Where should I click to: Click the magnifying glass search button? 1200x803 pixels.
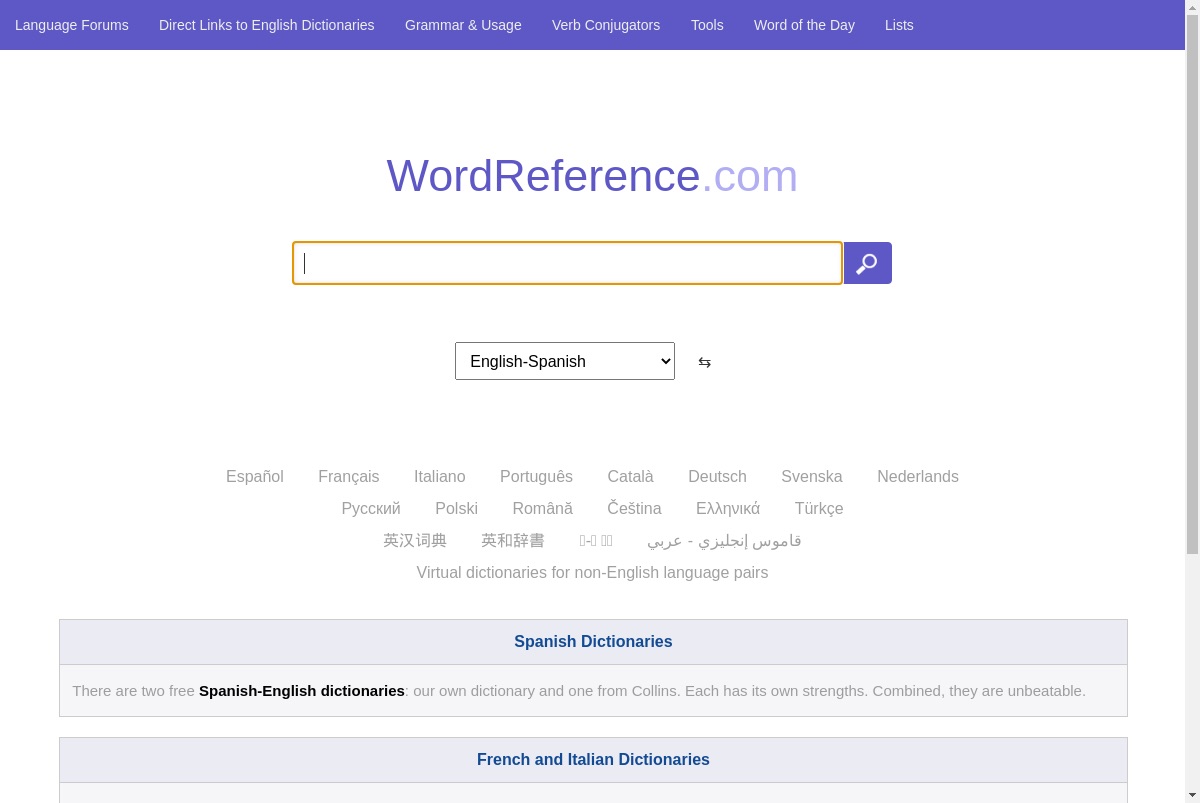867,263
